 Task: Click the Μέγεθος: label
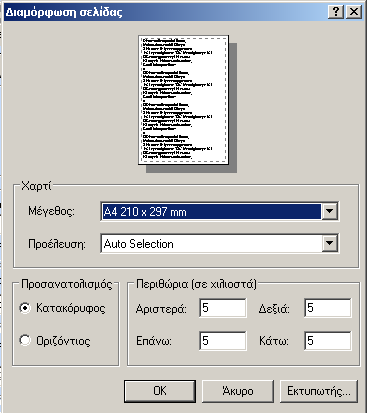(x=52, y=211)
